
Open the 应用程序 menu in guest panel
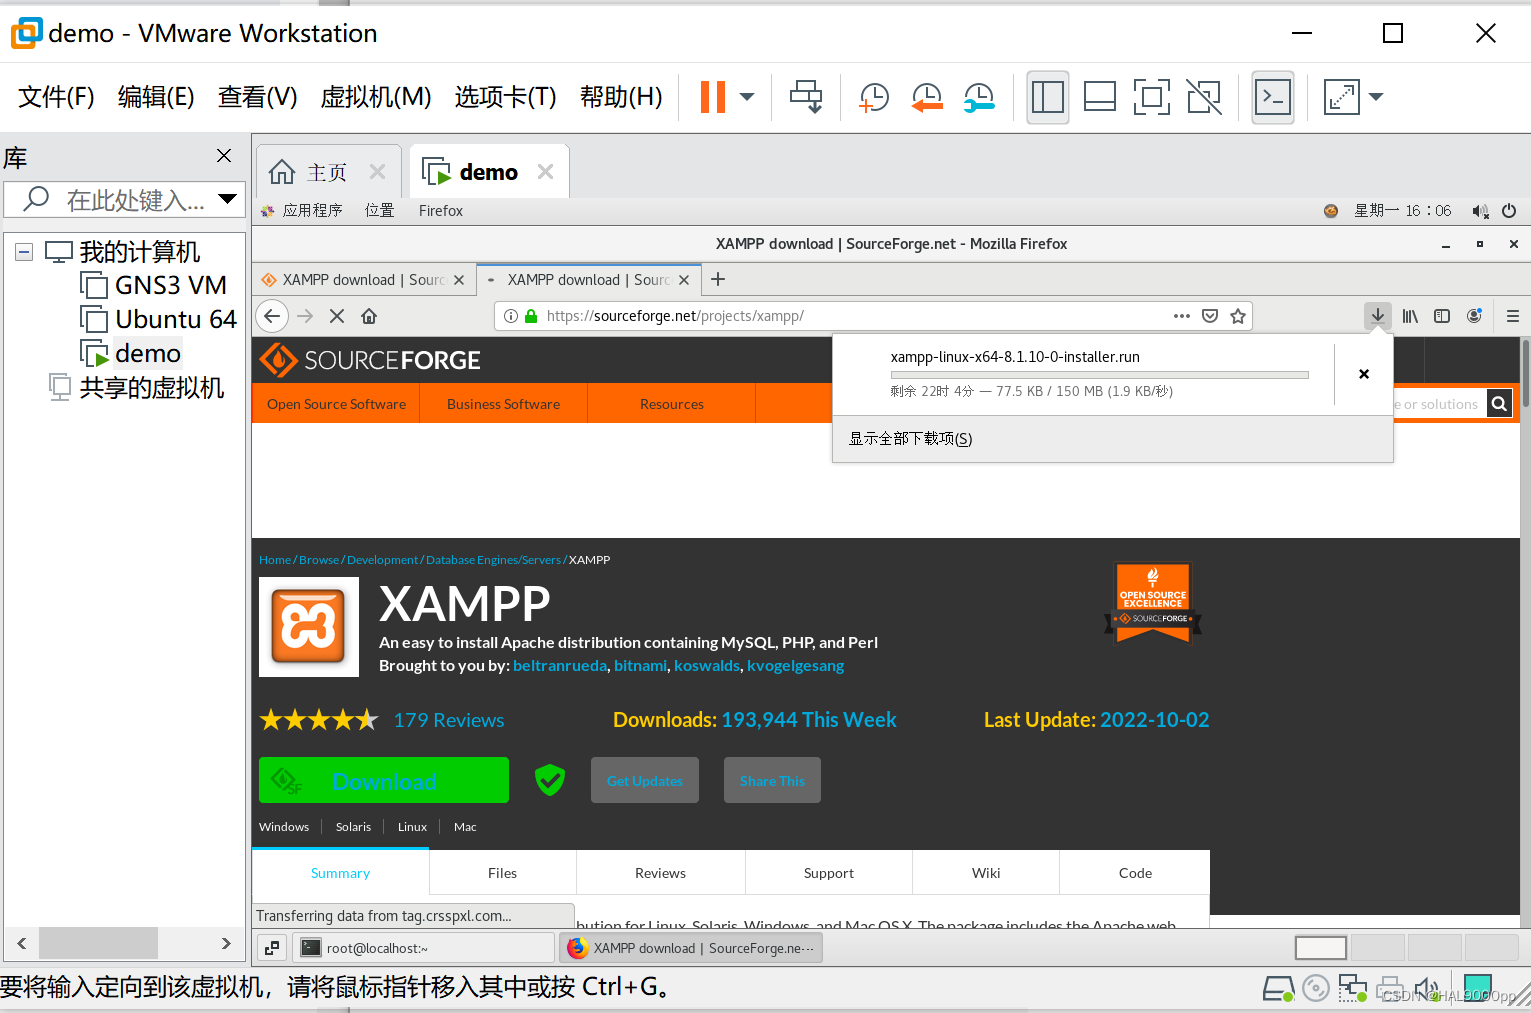click(x=302, y=210)
